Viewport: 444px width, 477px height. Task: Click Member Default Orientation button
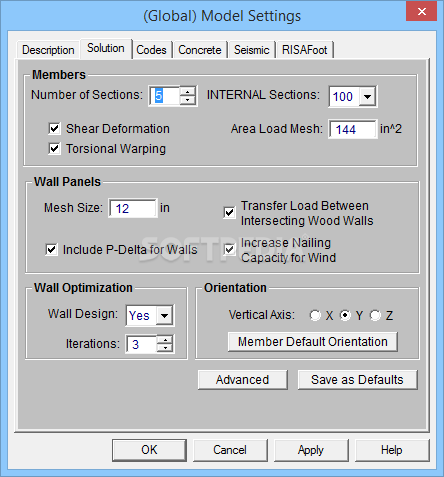pyautogui.click(x=313, y=342)
